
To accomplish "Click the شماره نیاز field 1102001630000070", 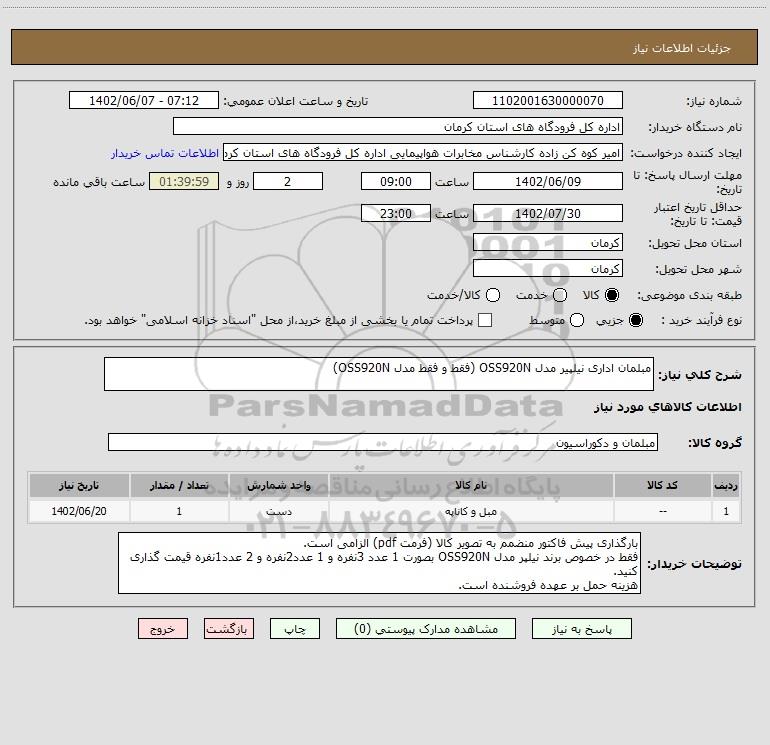I will [548, 100].
